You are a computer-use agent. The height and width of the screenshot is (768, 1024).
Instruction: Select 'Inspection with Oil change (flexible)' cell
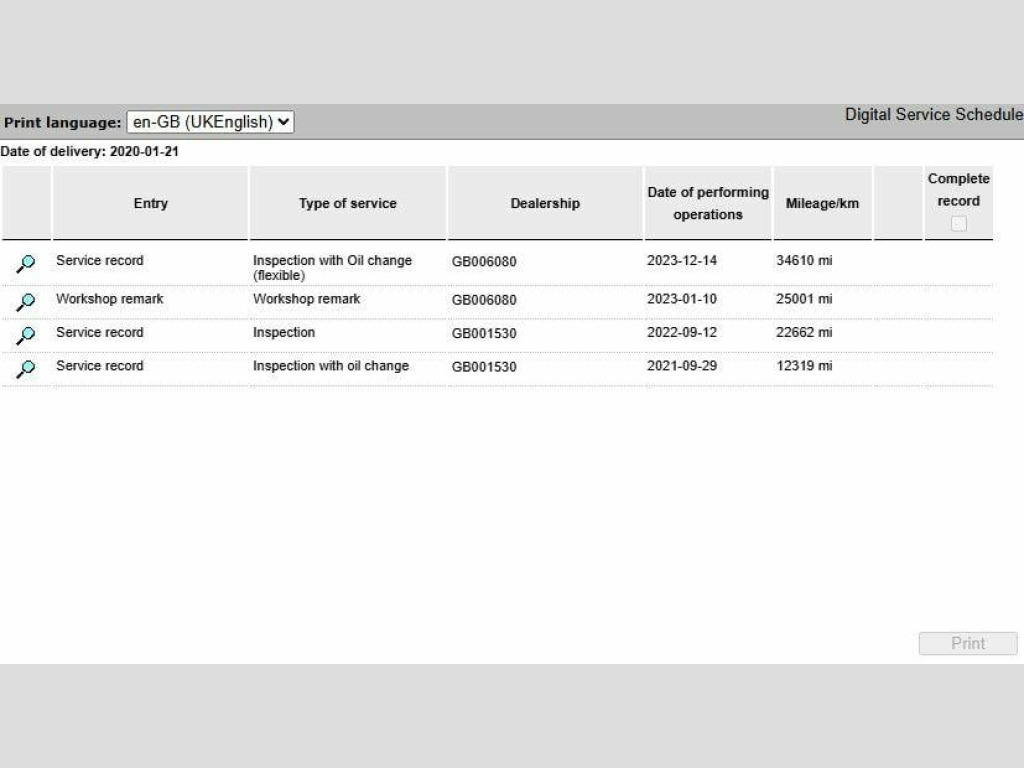tap(332, 268)
